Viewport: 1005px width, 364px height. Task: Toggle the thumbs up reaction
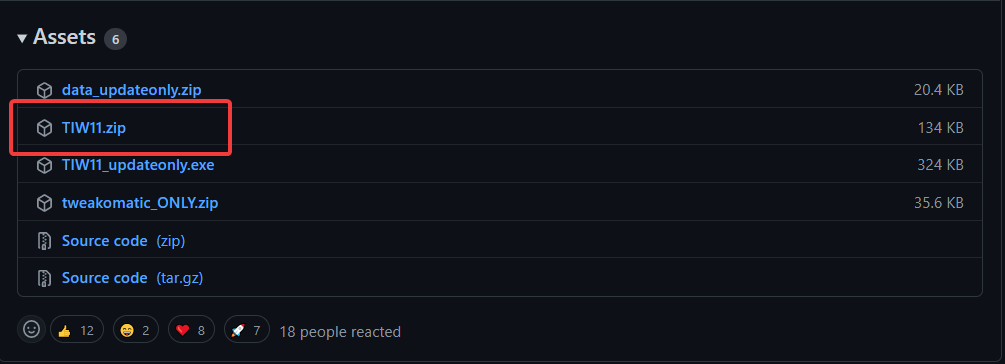coord(77,330)
